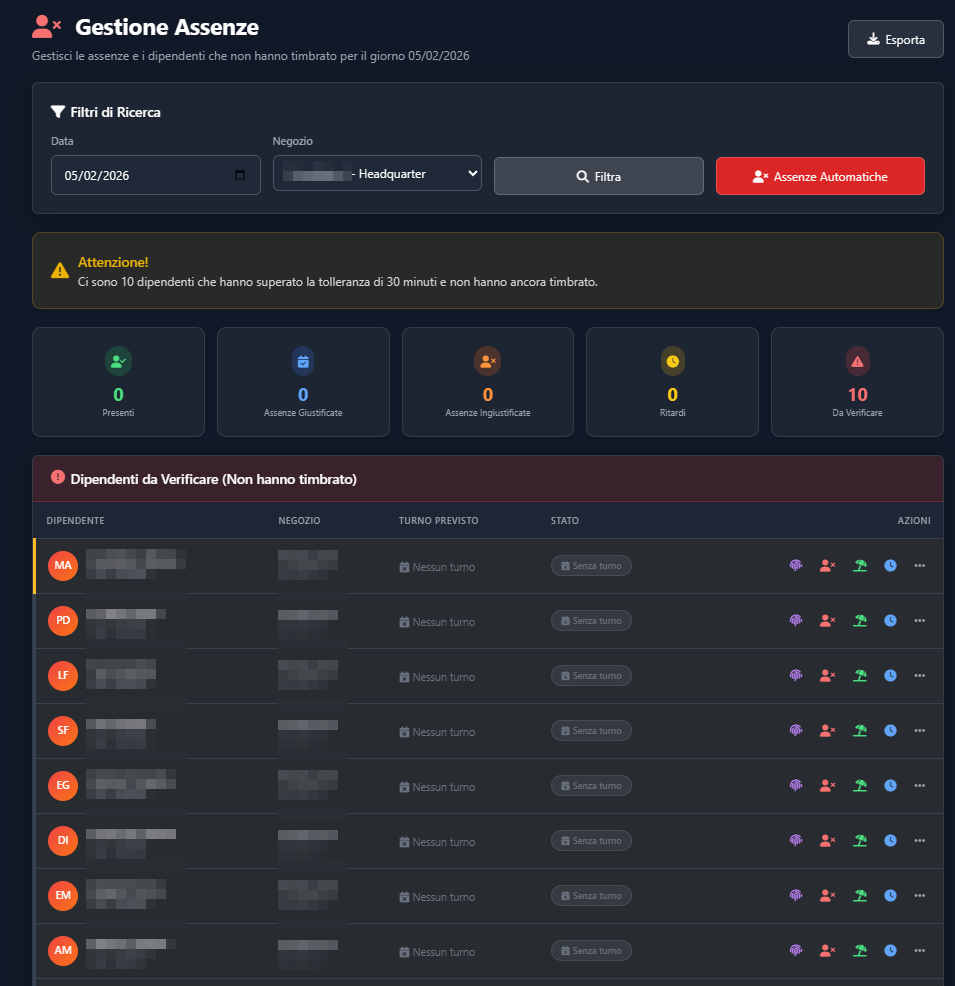955x986 pixels.
Task: Click the fingerprint icon in the EG row
Action: 796,786
